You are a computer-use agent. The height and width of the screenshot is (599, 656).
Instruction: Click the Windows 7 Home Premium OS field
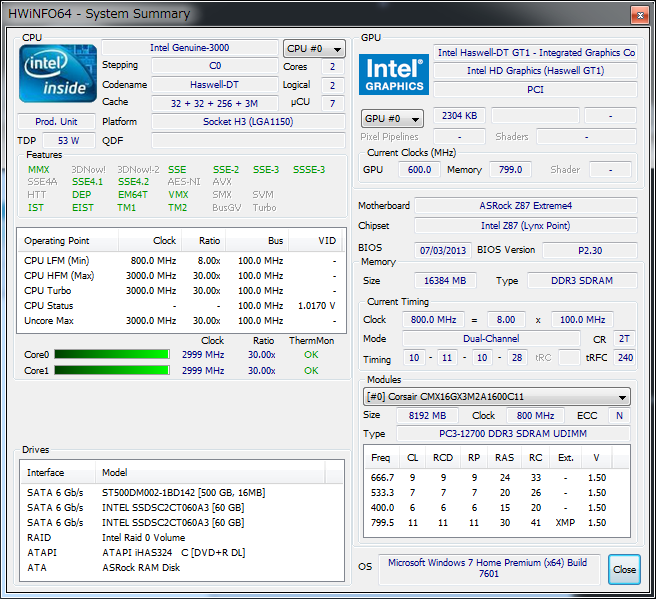pos(489,568)
